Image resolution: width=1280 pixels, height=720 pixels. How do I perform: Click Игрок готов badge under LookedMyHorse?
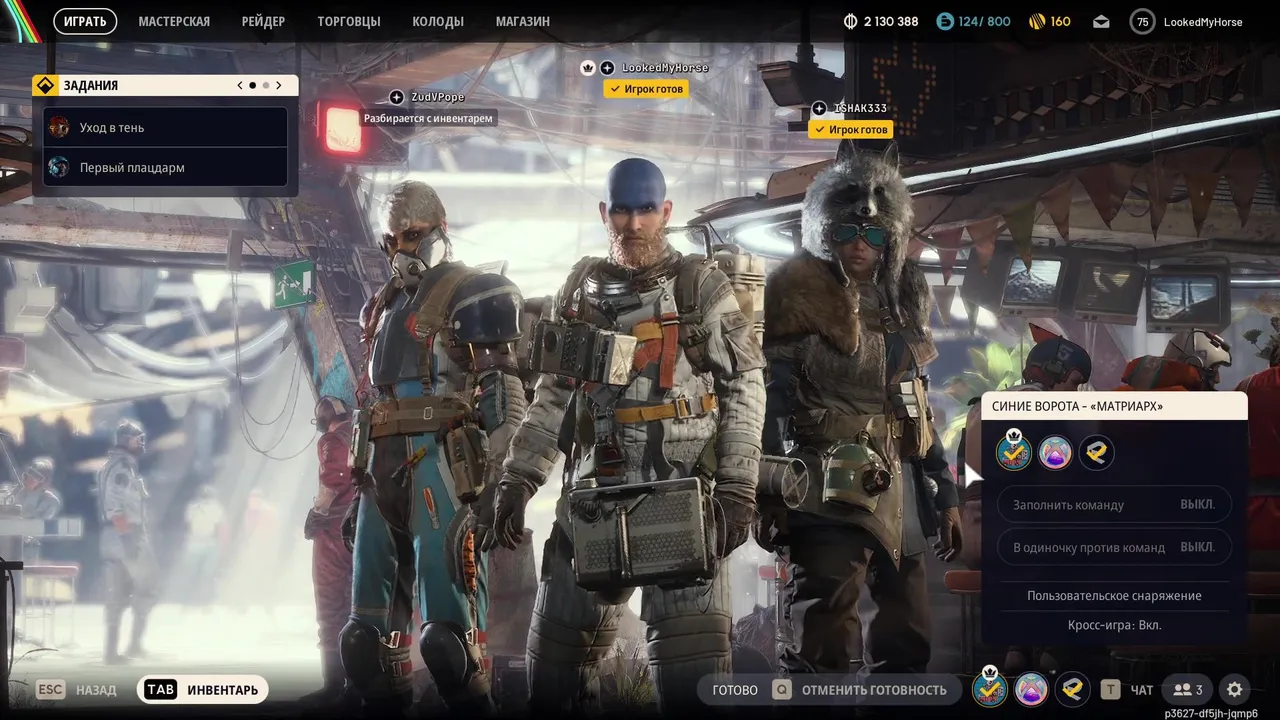646,89
